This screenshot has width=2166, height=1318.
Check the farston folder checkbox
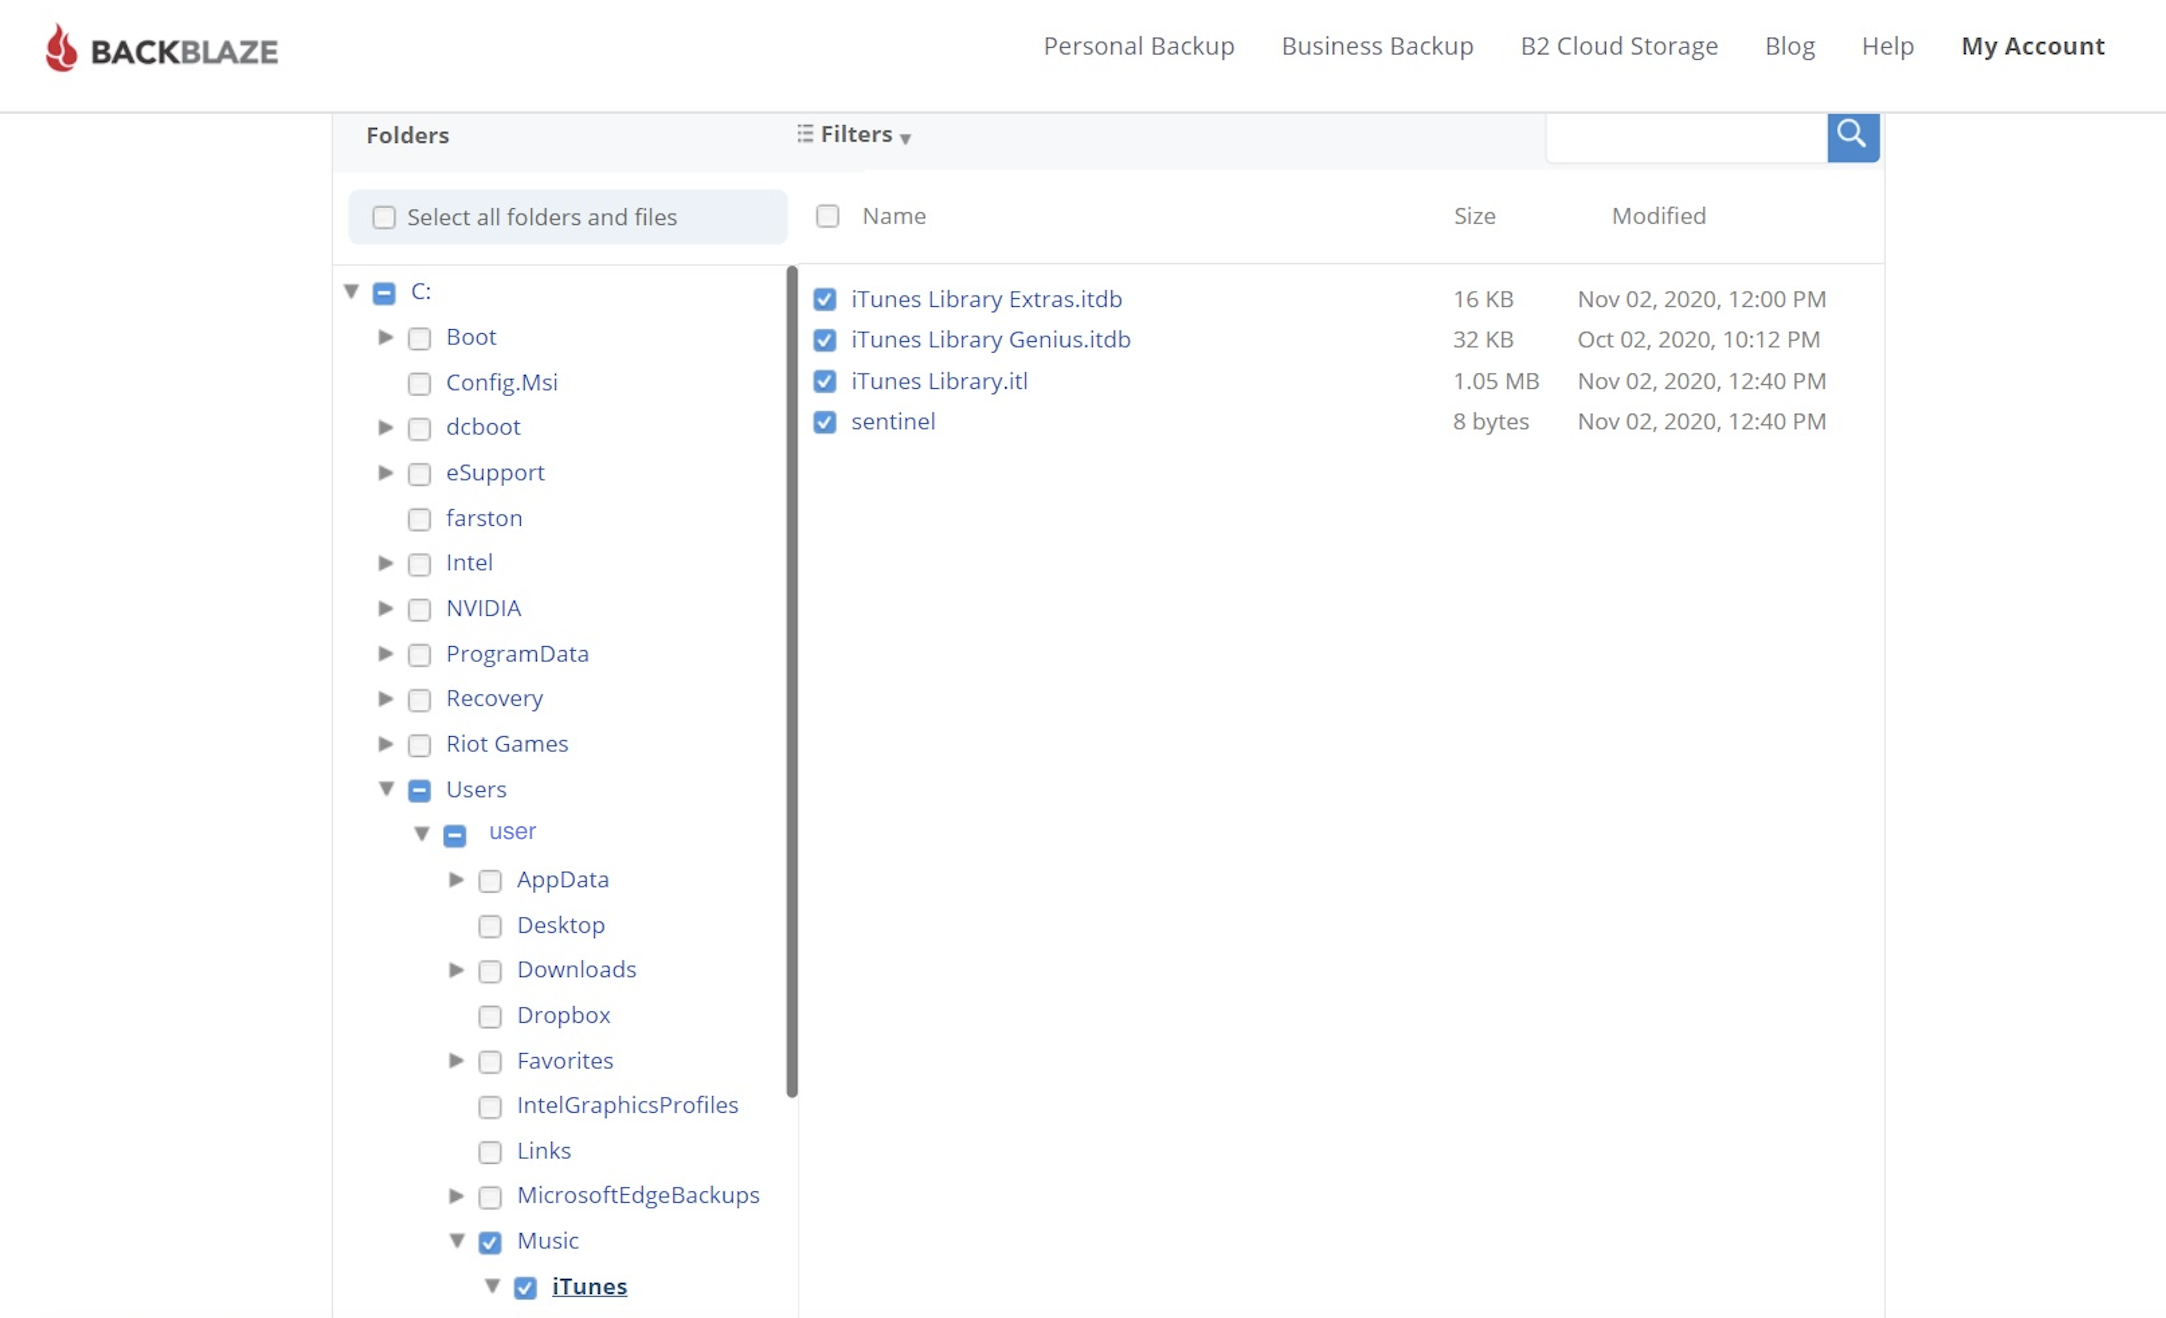click(x=420, y=519)
